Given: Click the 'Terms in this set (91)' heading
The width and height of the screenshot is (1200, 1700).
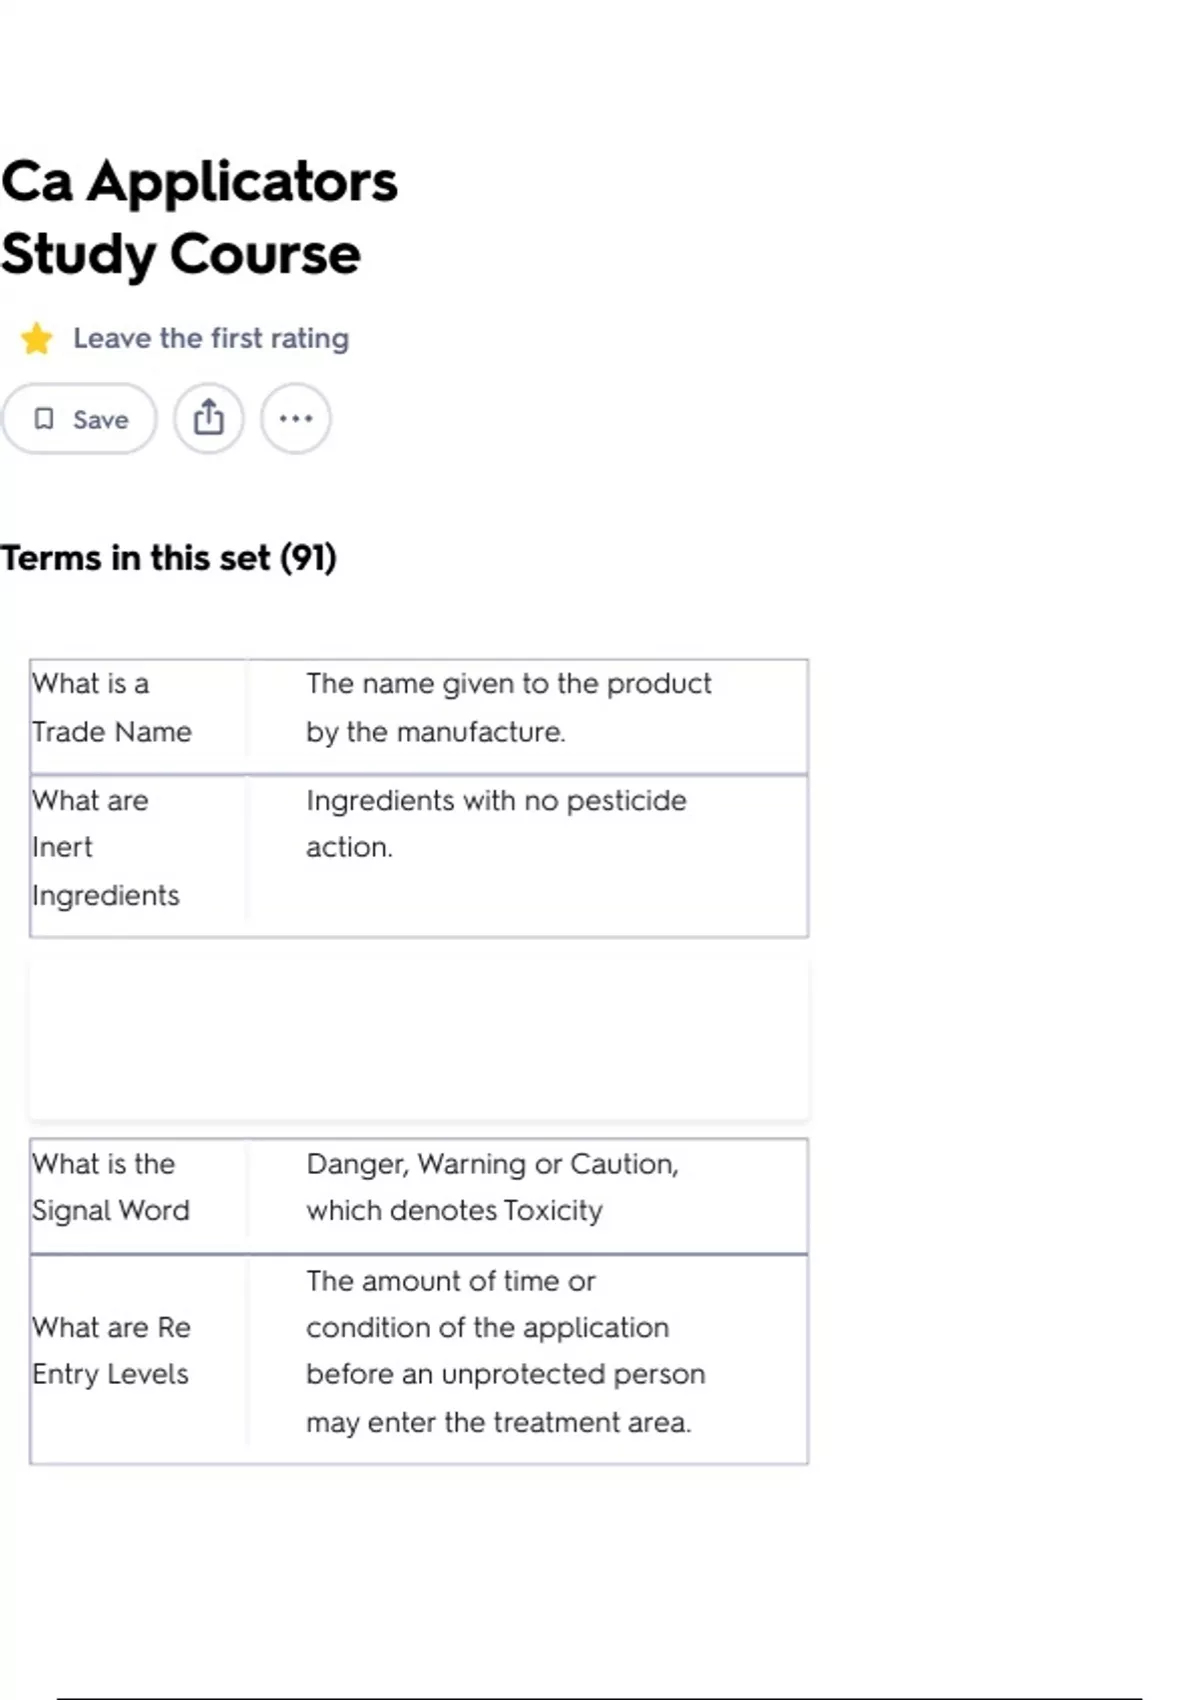Looking at the screenshot, I should pos(168,557).
